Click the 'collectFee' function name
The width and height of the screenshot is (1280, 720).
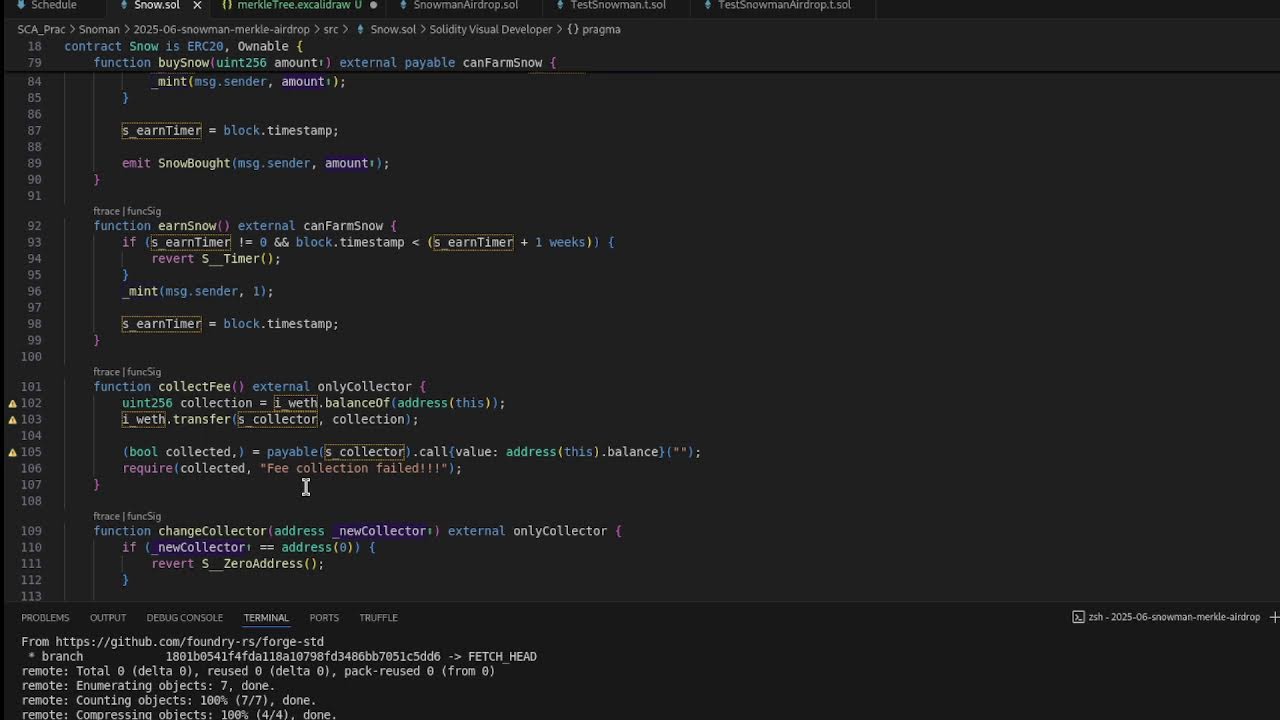click(x=194, y=387)
